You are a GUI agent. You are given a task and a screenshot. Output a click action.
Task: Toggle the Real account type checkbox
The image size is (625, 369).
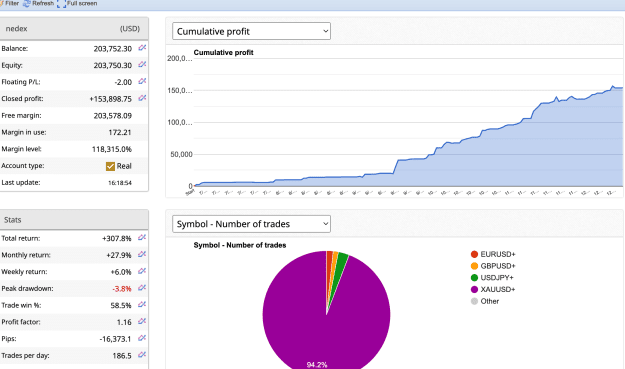[x=110, y=166]
